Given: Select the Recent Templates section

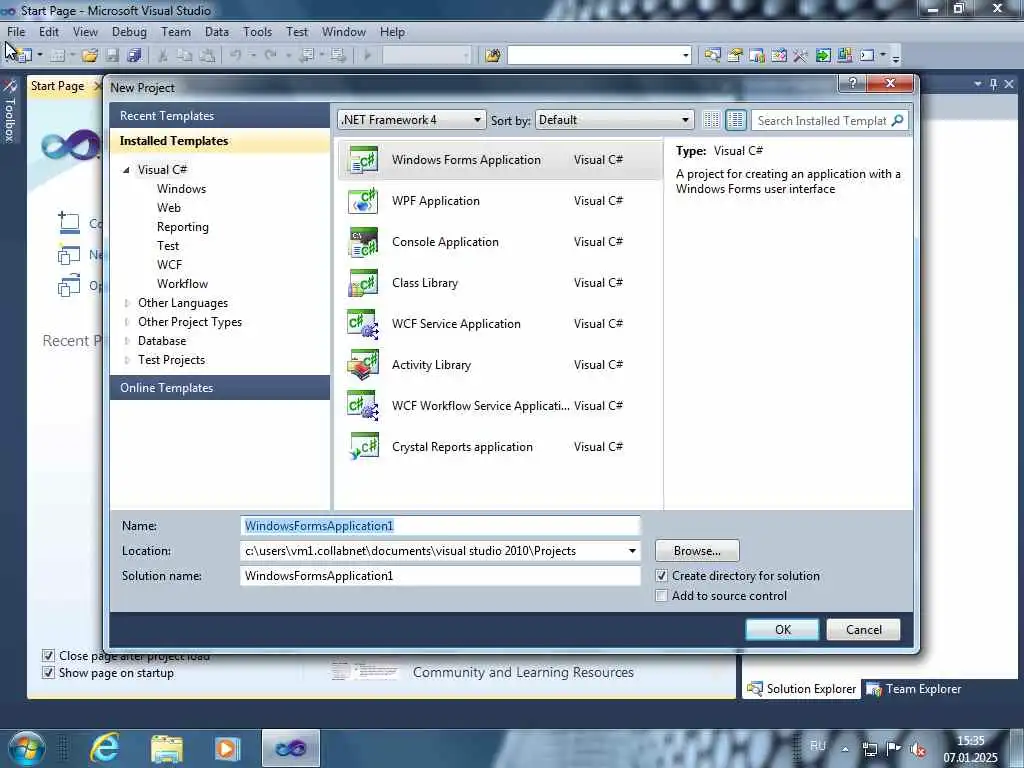Looking at the screenshot, I should pyautogui.click(x=220, y=116).
